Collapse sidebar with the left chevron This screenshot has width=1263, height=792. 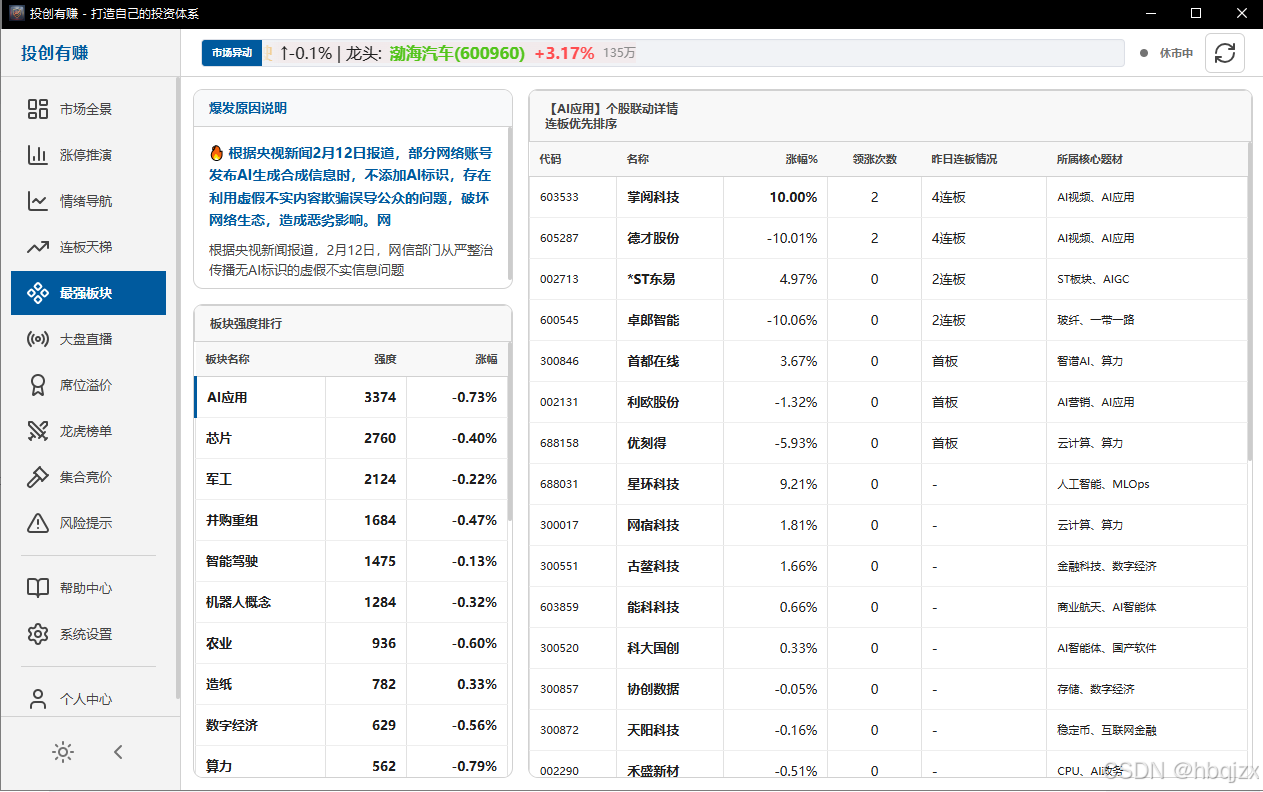pyautogui.click(x=118, y=752)
